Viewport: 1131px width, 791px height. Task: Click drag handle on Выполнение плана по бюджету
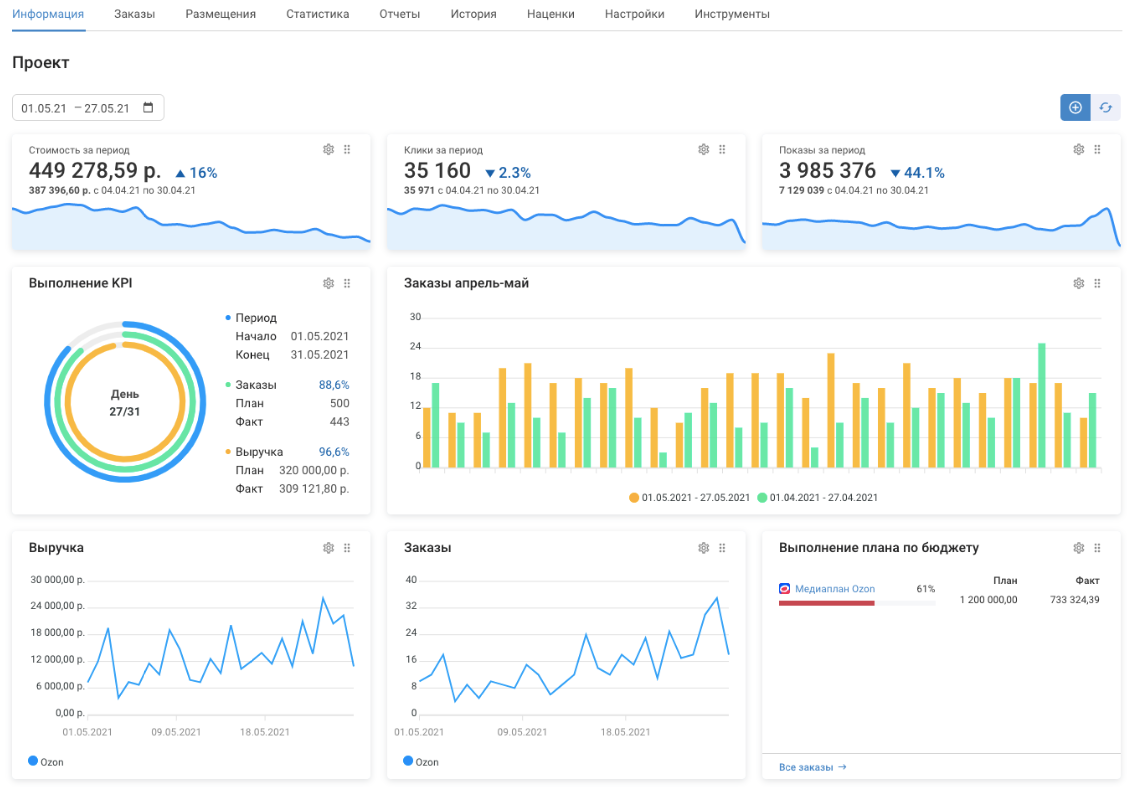pos(1097,548)
